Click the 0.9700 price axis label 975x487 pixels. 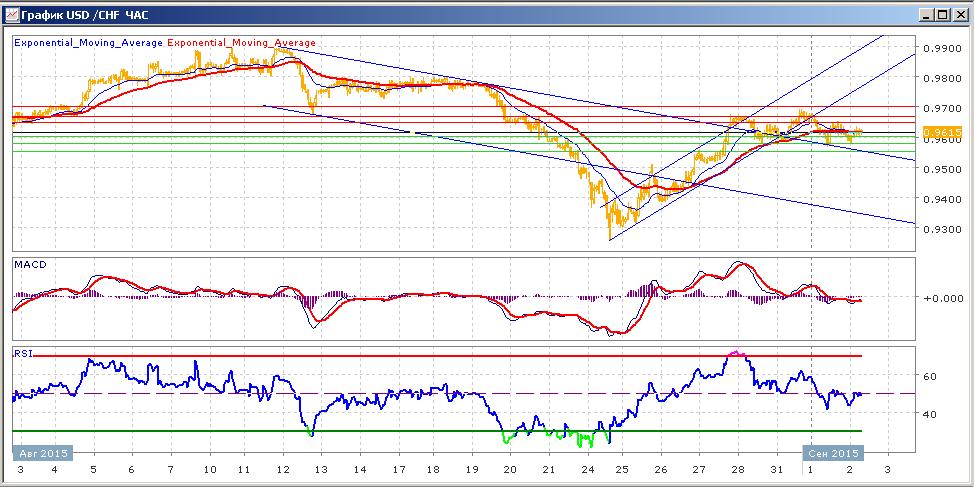(943, 109)
